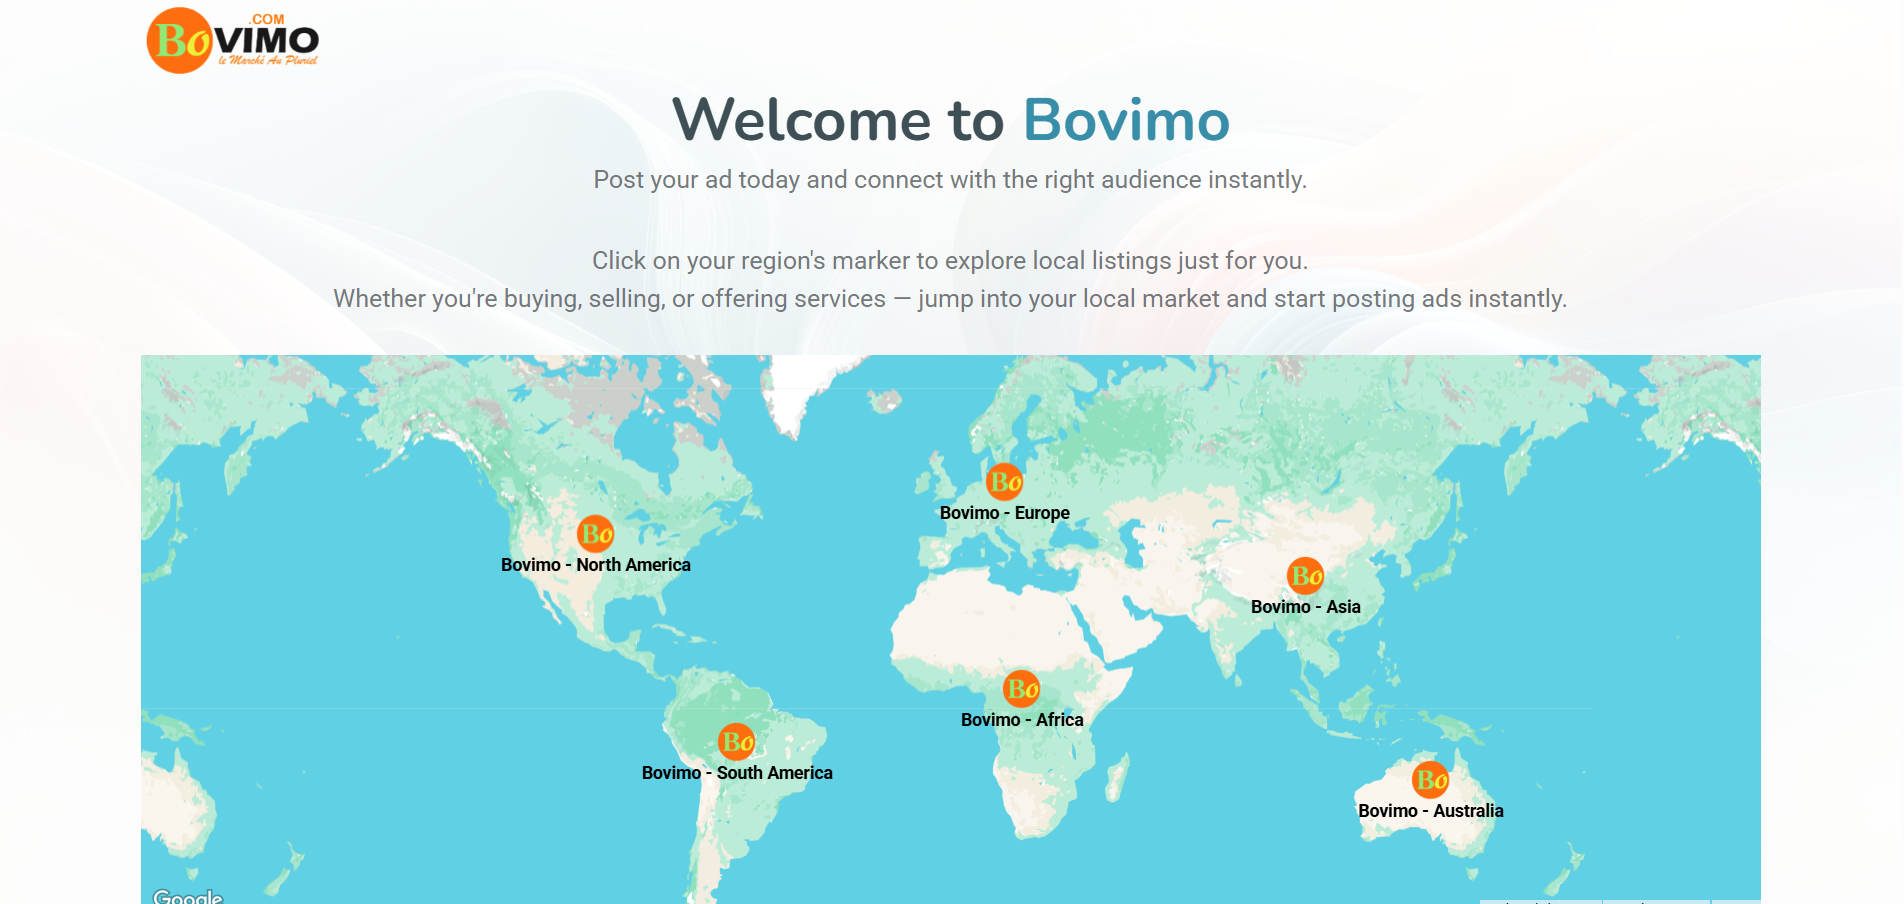
Task: Select the 'Bovimo - Asia' marker label
Action: 1306,605
